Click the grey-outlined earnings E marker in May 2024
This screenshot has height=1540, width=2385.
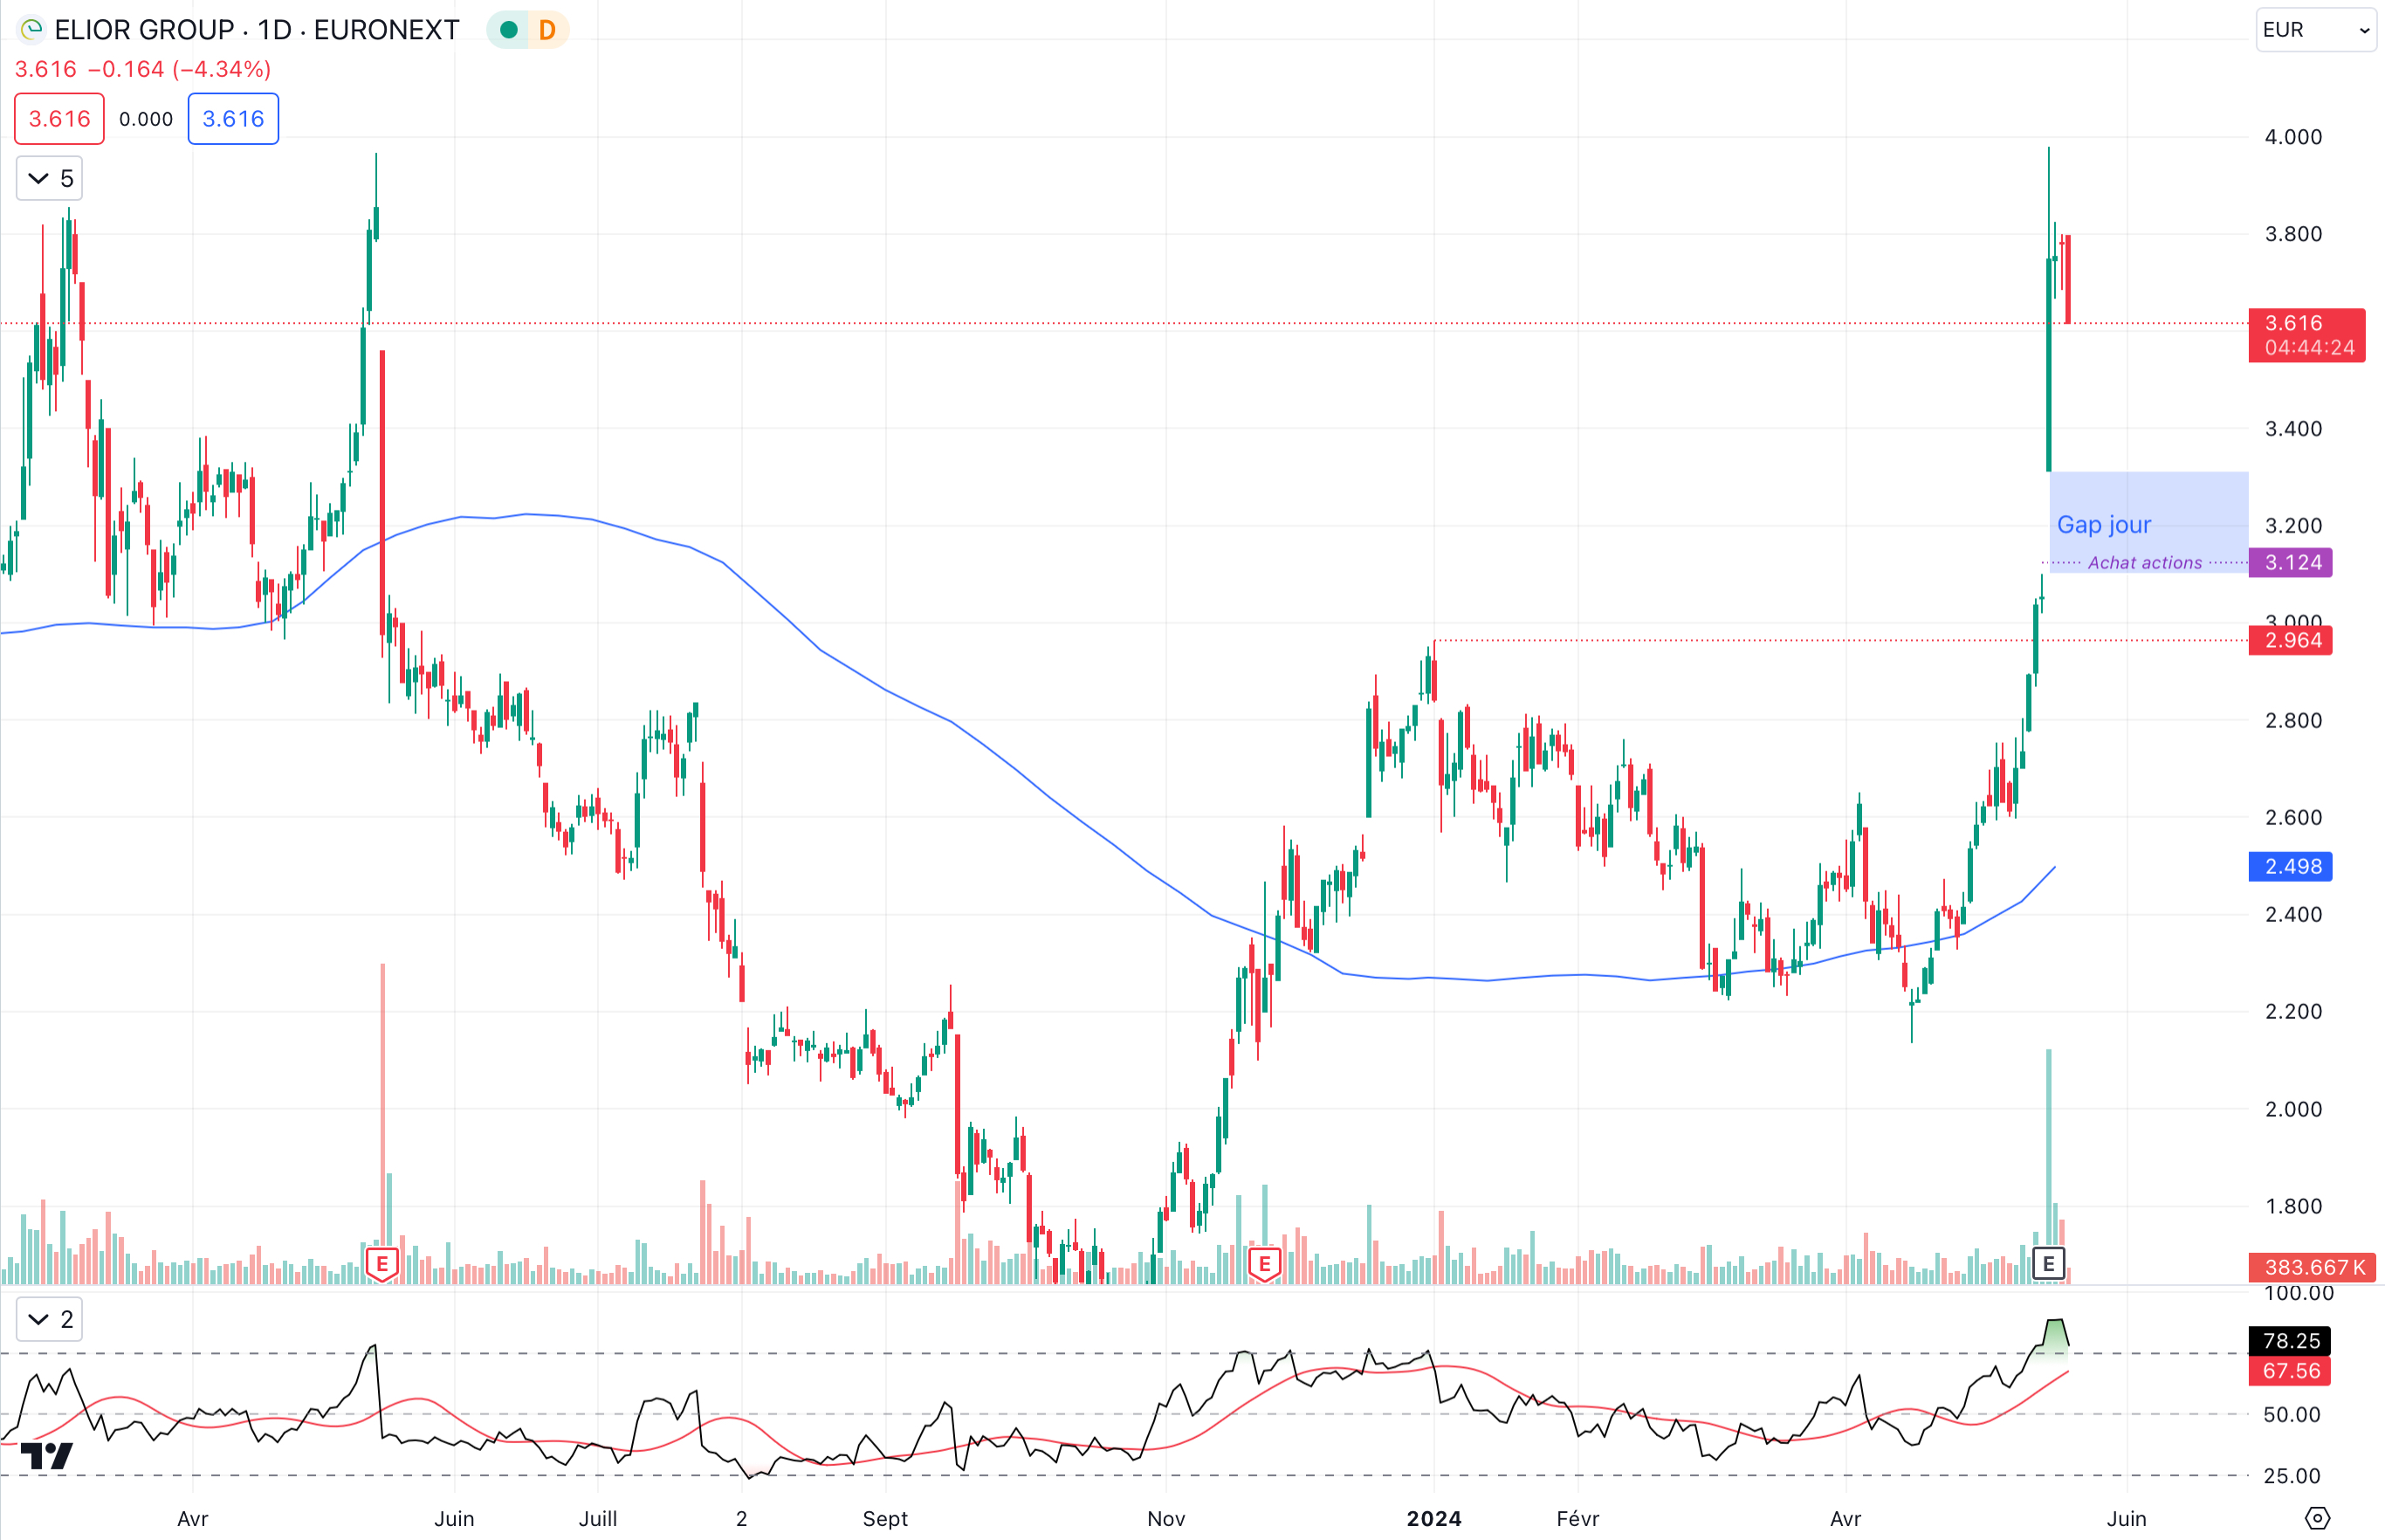[x=2048, y=1264]
